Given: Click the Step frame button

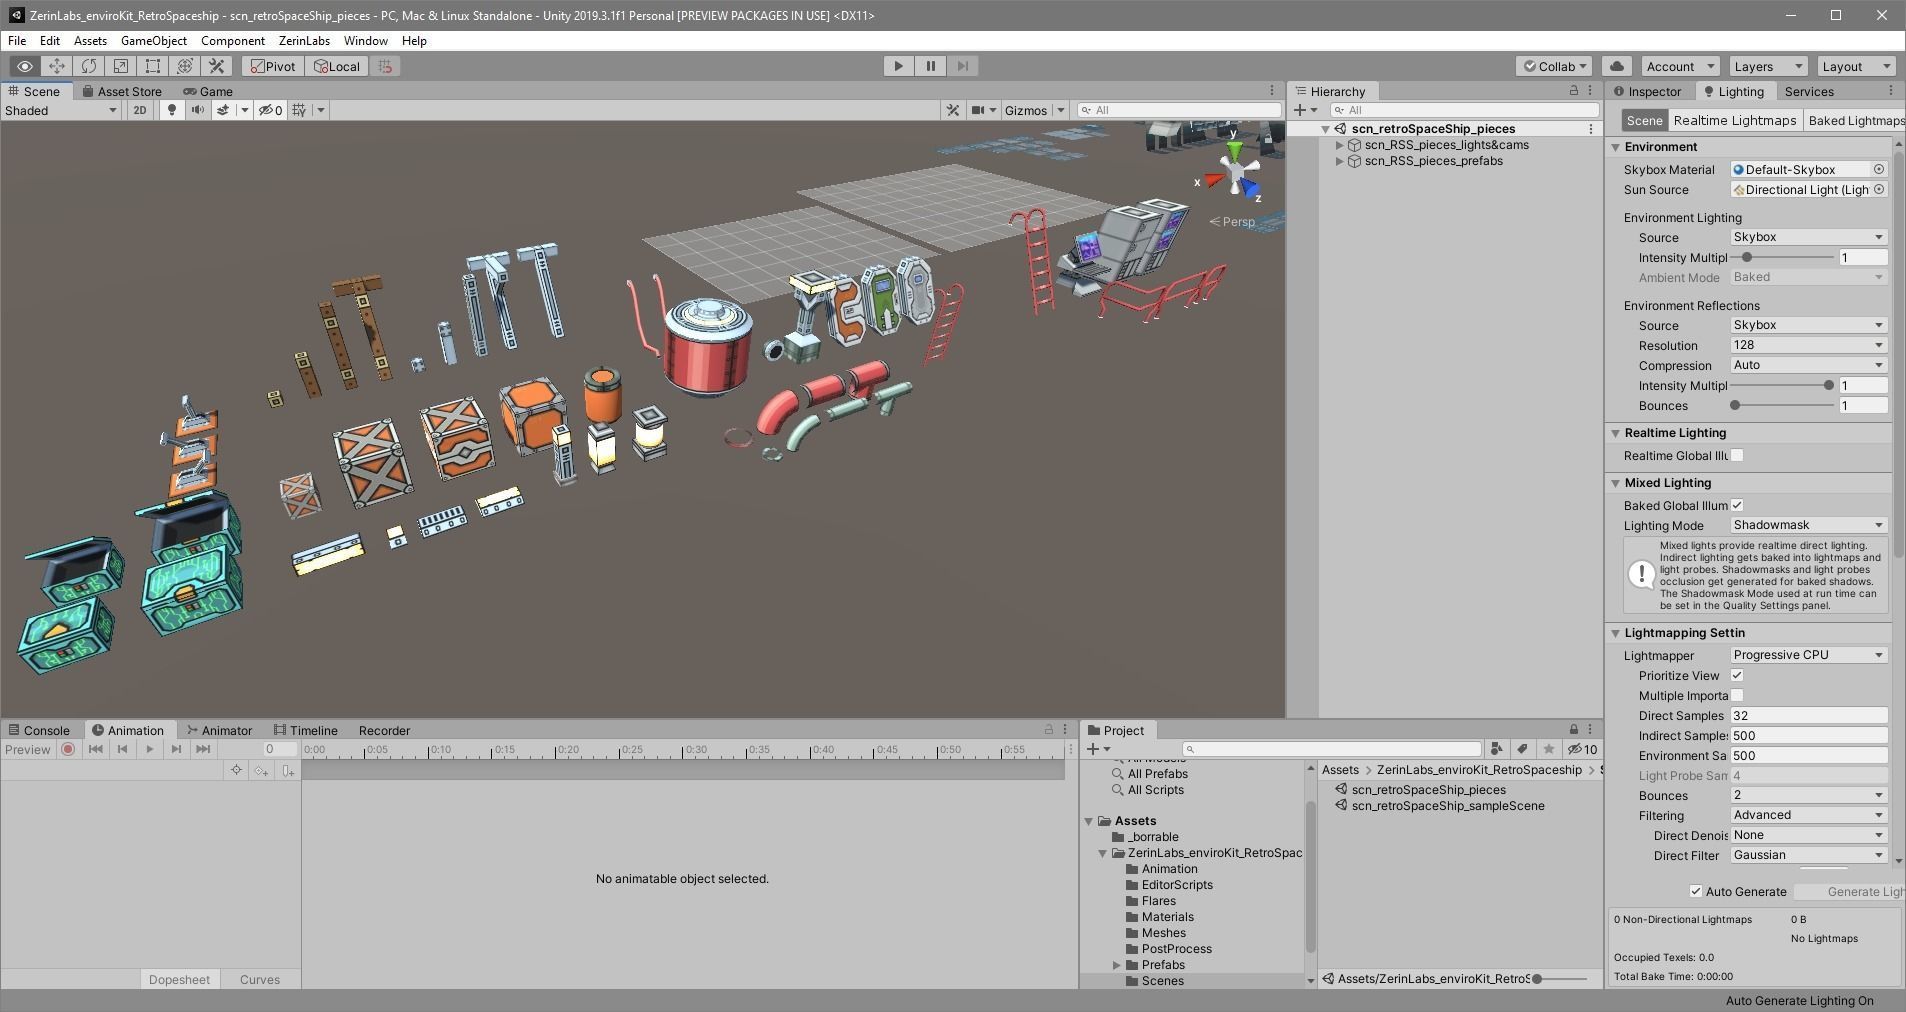Looking at the screenshot, I should point(962,66).
